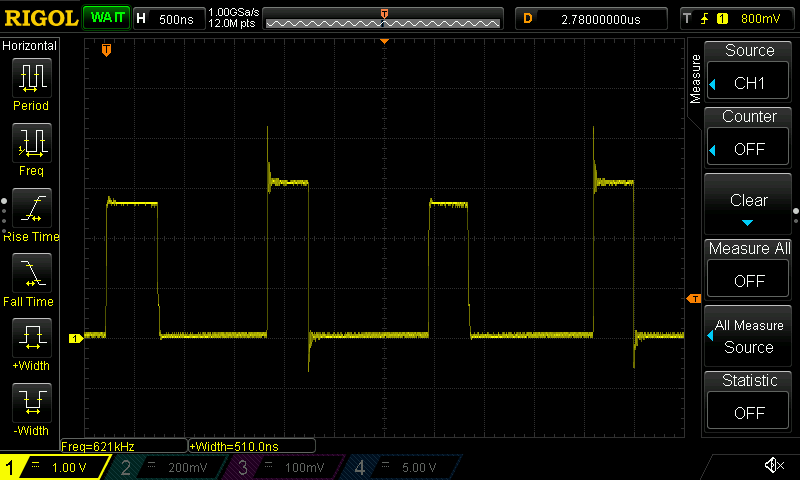
Task: Click the orange T trigger position marker in the grid
Action: click(106, 50)
